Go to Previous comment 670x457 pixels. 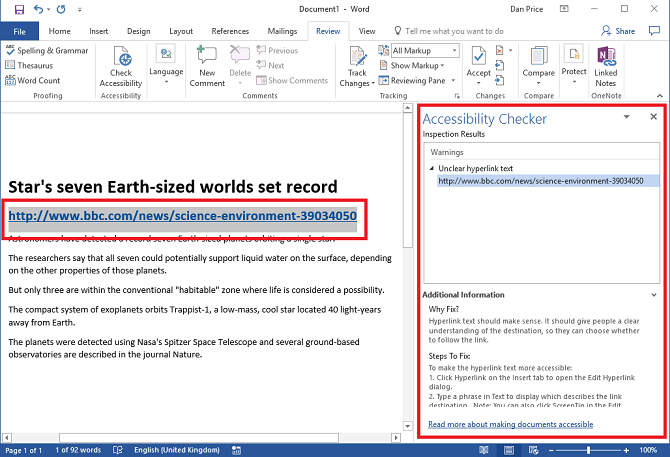click(277, 50)
